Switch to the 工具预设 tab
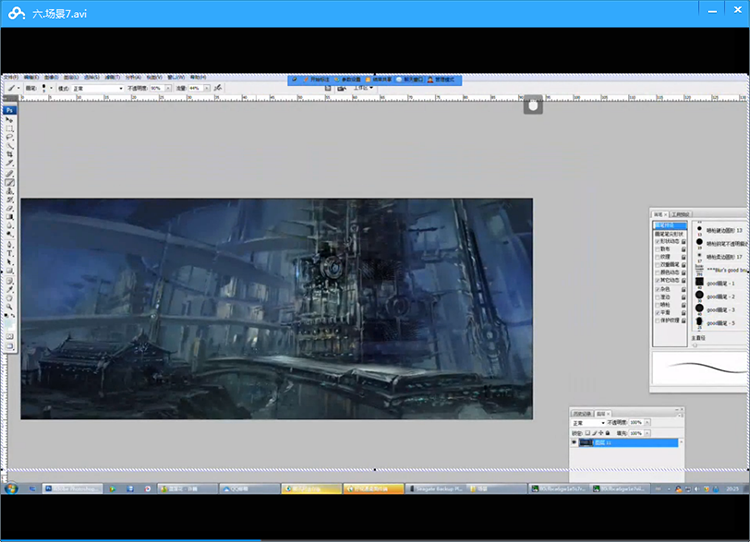This screenshot has width=750, height=542. pyautogui.click(x=680, y=214)
